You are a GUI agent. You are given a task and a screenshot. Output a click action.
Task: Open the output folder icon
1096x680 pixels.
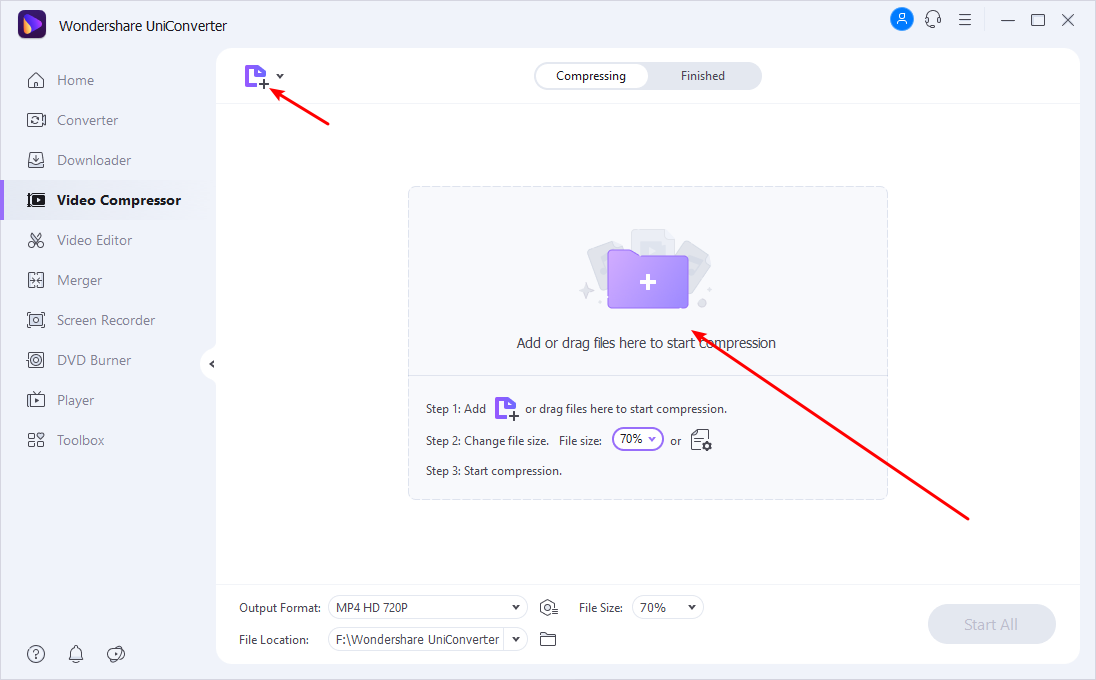coord(548,639)
